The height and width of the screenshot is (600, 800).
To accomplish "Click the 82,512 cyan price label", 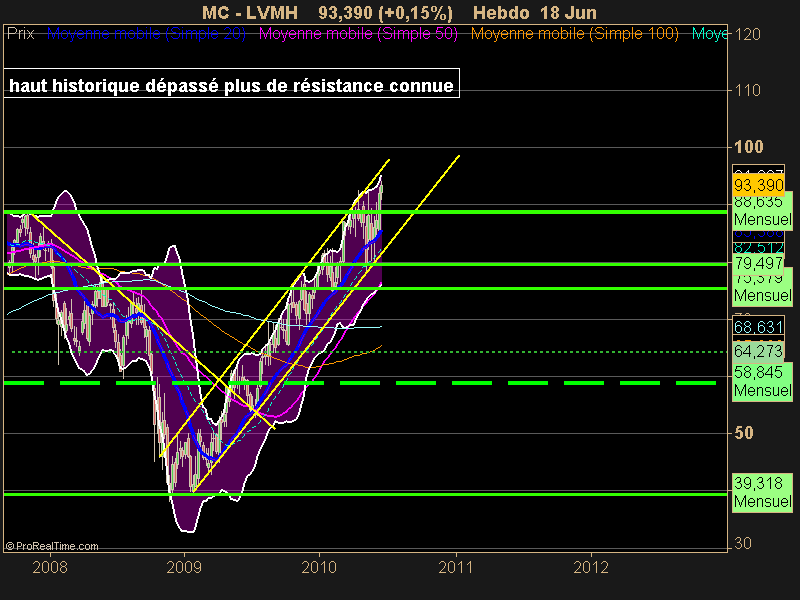I will coord(759,247).
